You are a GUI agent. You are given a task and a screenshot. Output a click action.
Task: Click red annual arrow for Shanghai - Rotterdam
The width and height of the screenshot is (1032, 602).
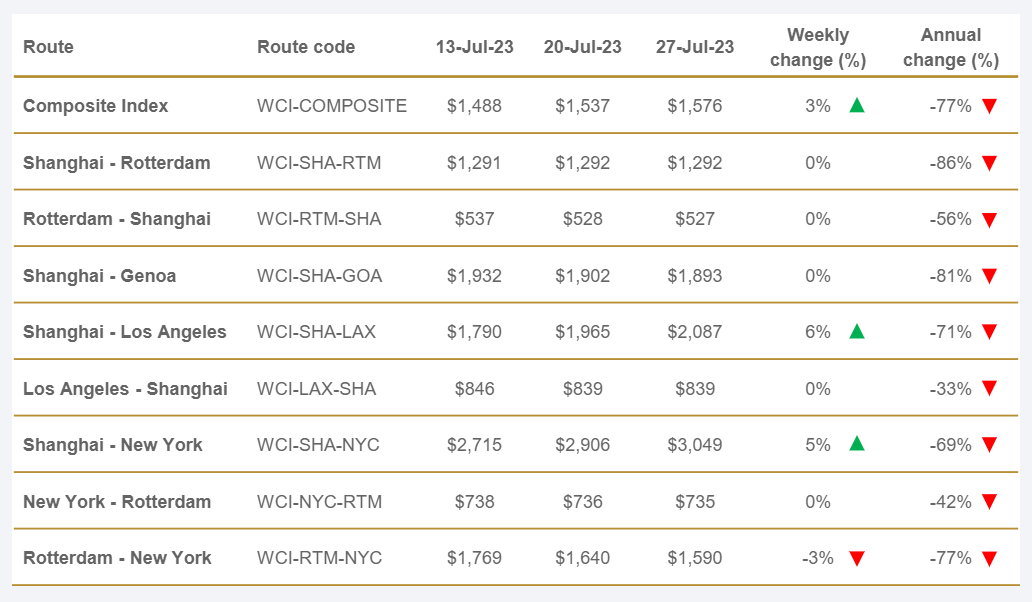pos(989,163)
